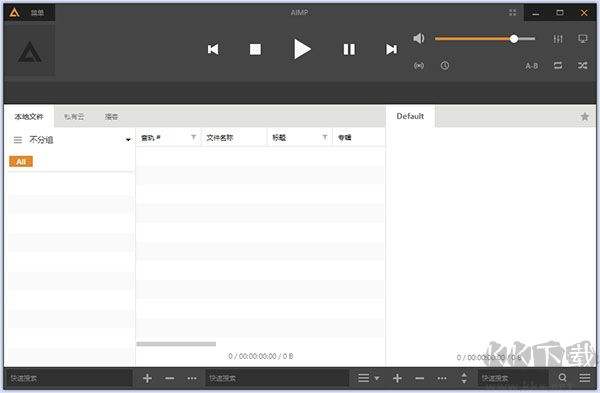Remove items using library toolbar minus icon
The image size is (600, 393).
tap(170, 378)
